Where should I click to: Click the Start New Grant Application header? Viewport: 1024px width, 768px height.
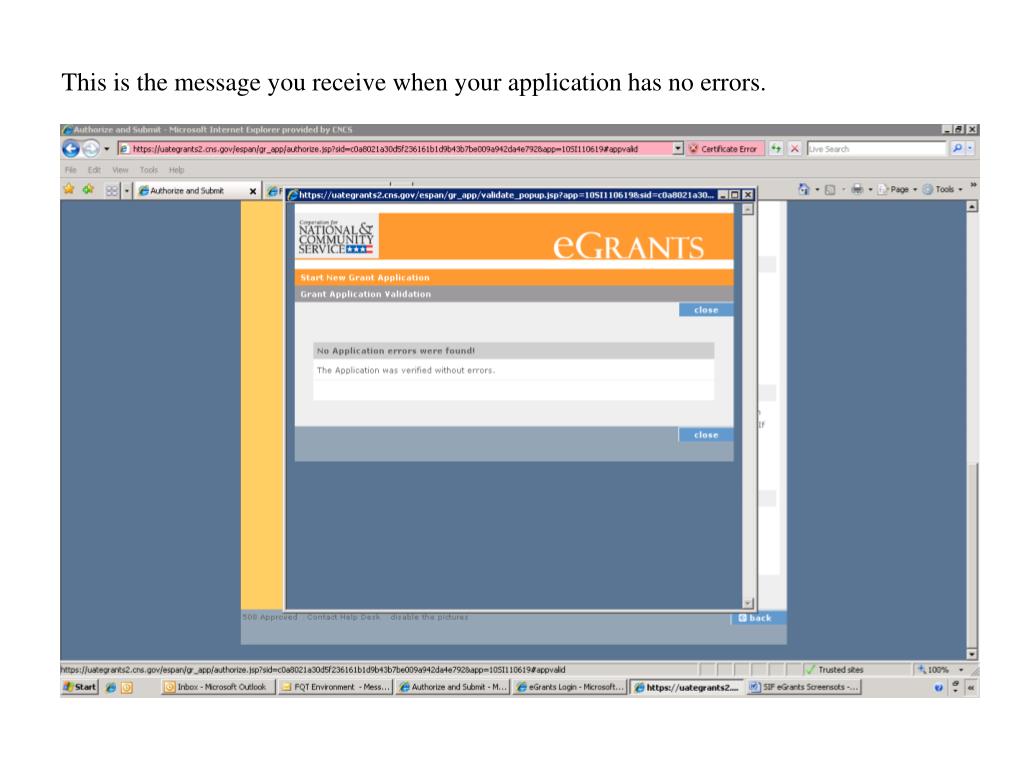click(x=364, y=278)
